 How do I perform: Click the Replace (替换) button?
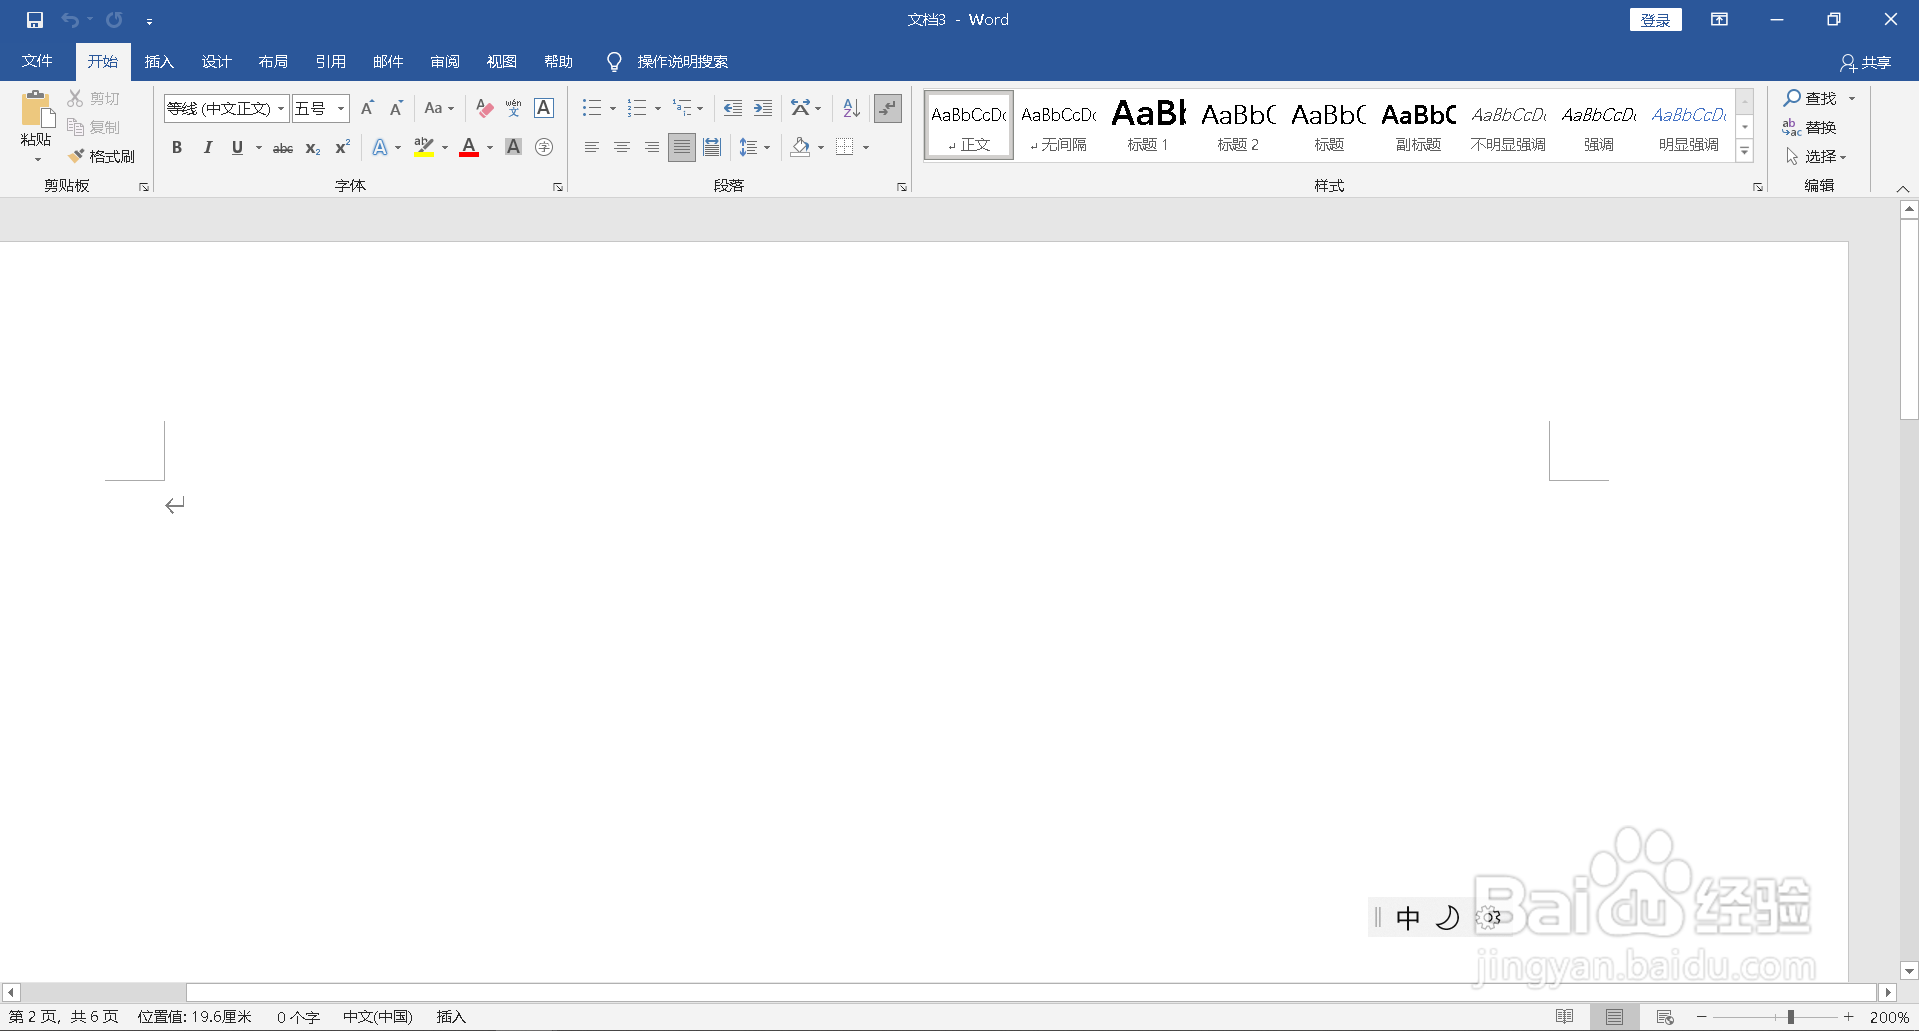(1809, 127)
